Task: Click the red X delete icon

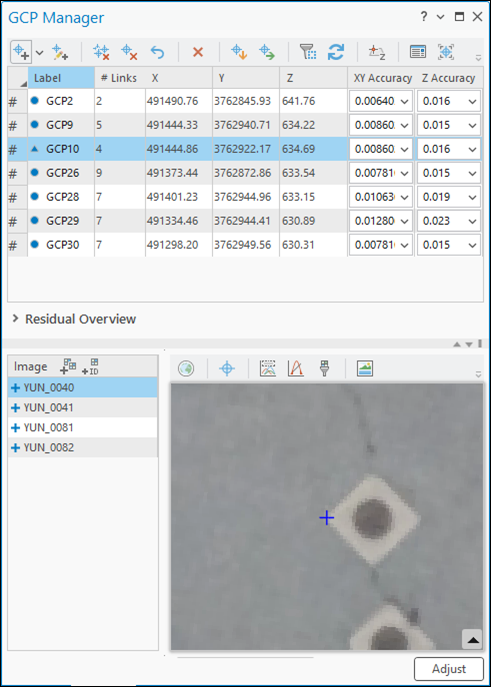Action: [x=198, y=52]
